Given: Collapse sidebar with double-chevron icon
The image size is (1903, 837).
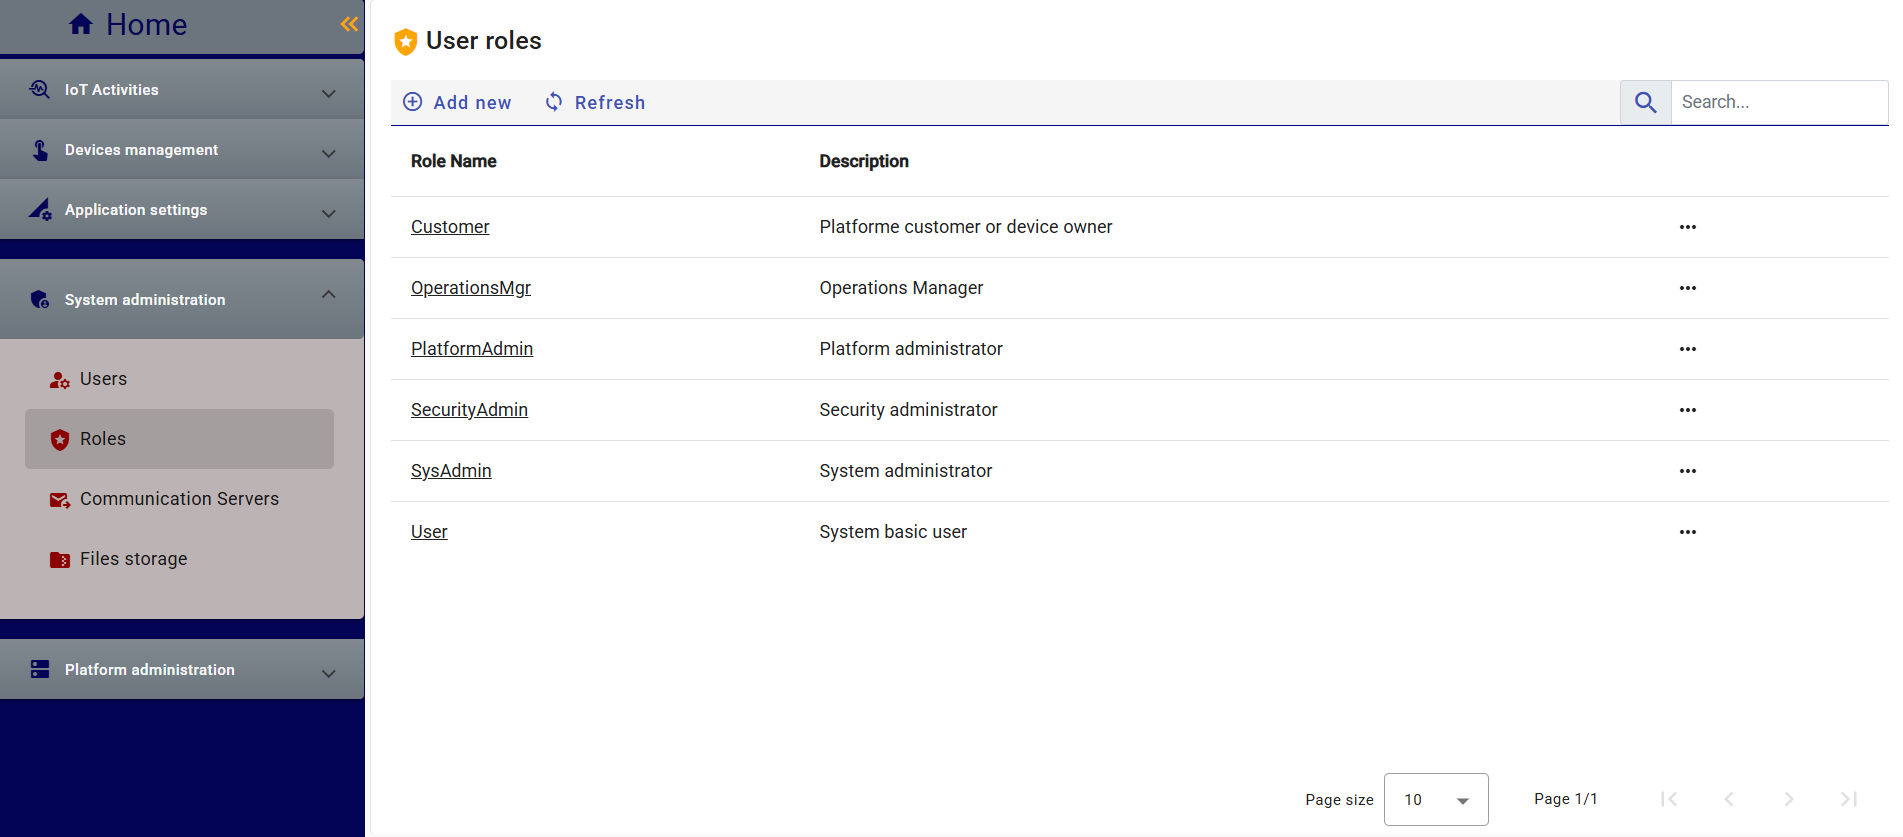Looking at the screenshot, I should [349, 24].
